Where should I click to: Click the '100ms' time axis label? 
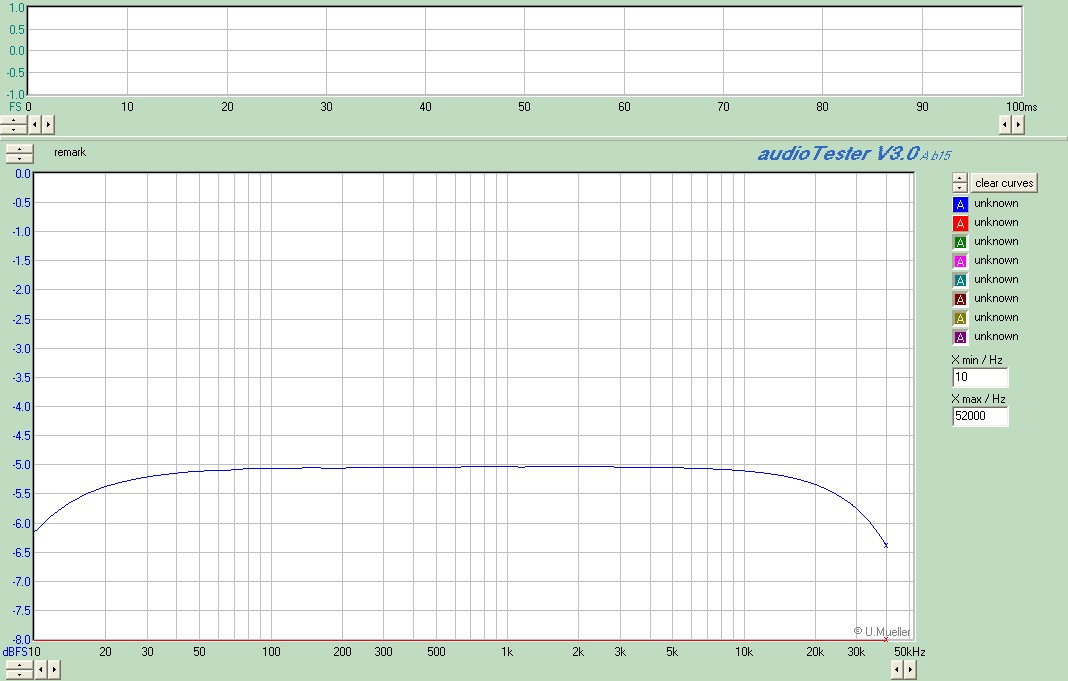[1022, 106]
